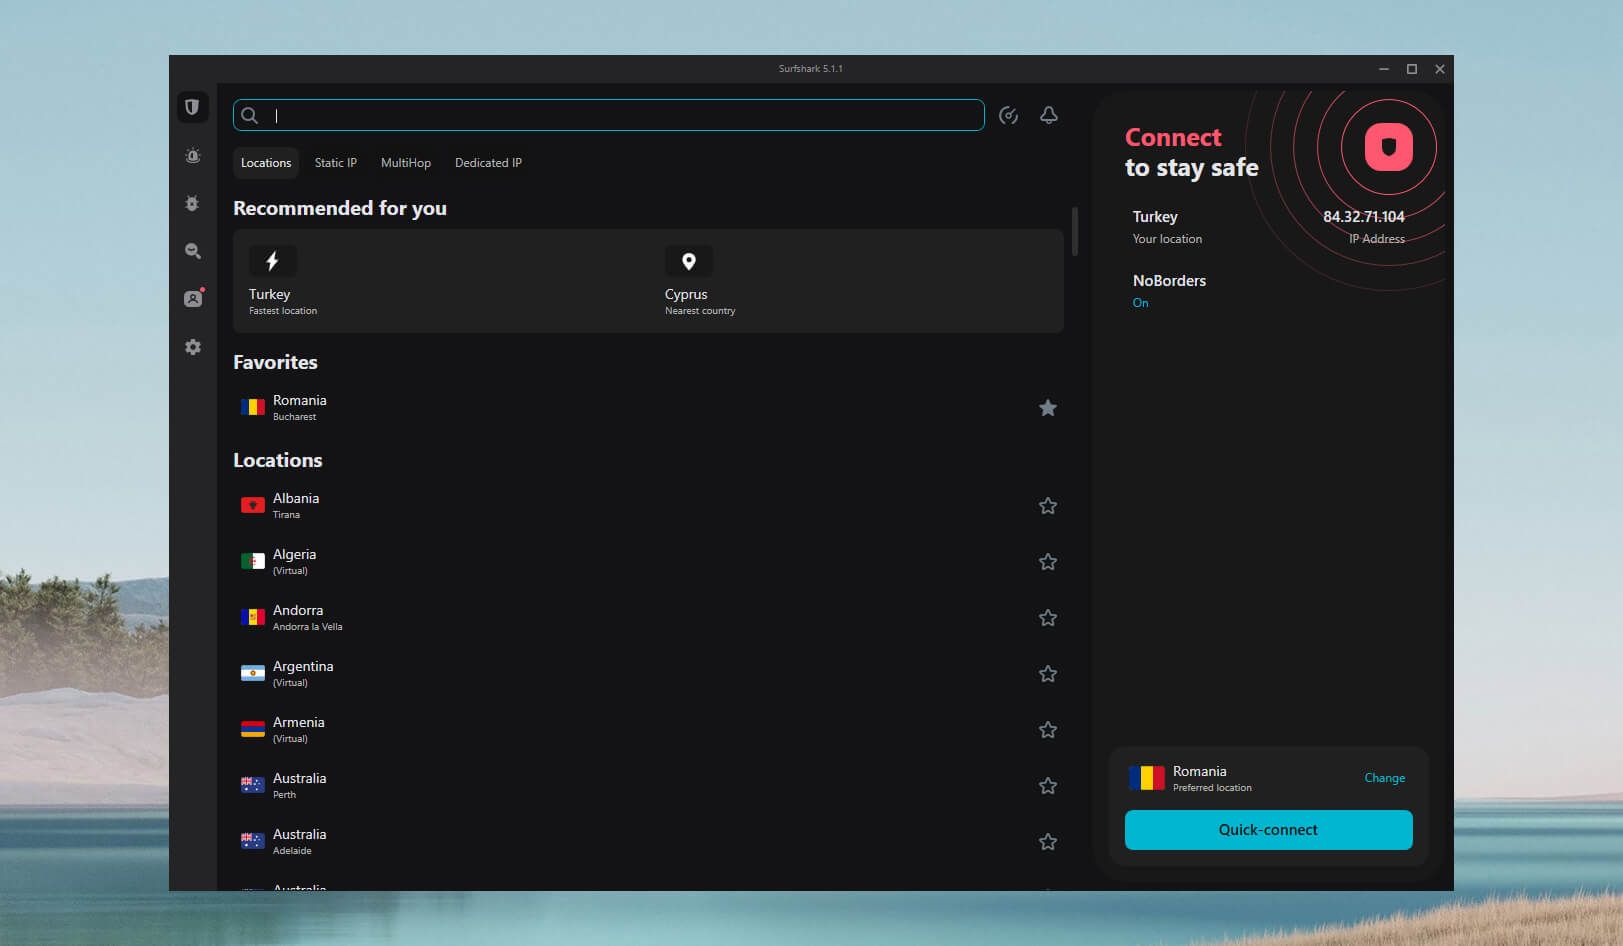Viewport: 1623px width, 946px height.
Task: Minimize the Surfshark window
Action: [x=1384, y=69]
